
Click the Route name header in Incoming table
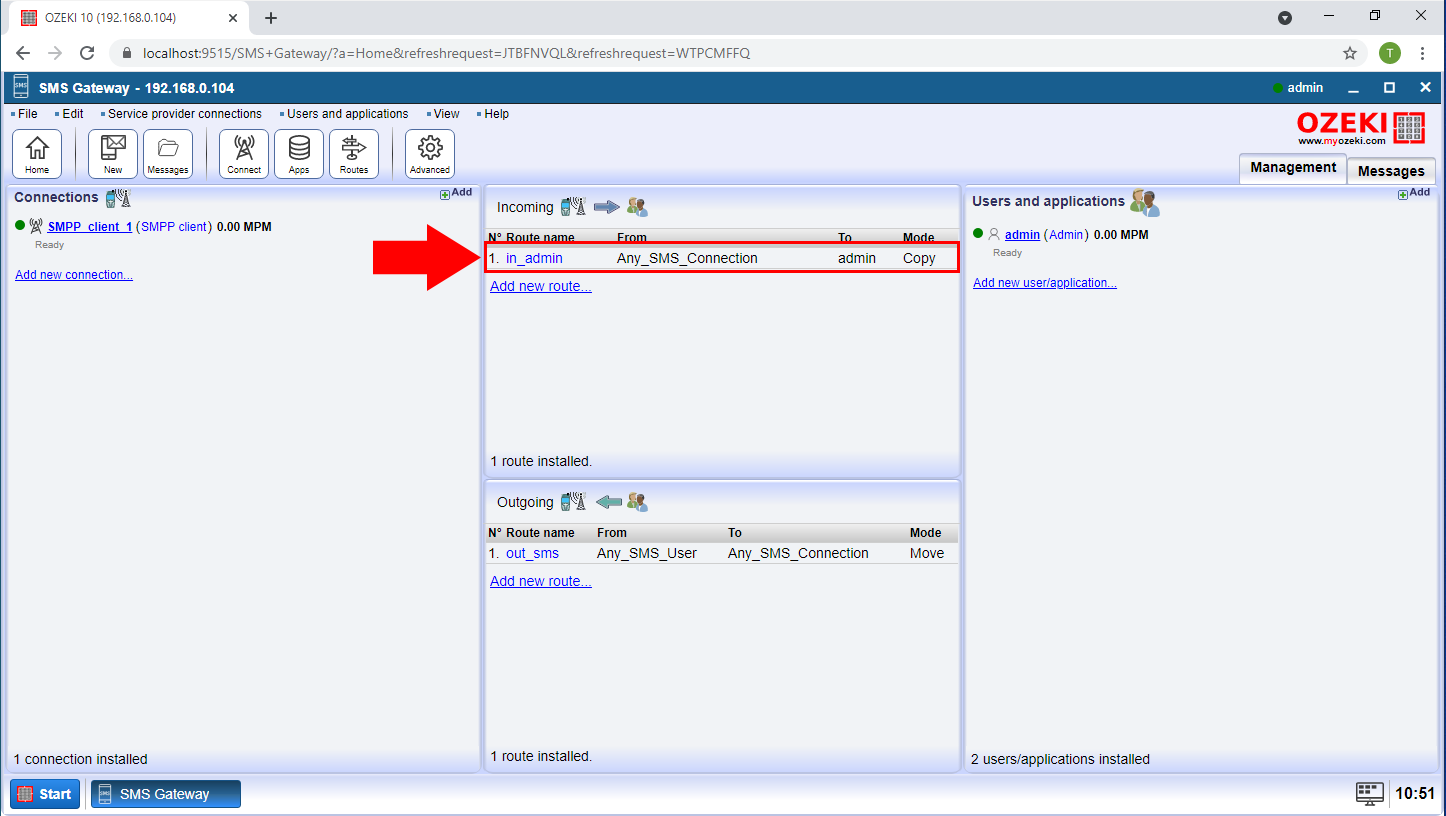[x=540, y=238]
